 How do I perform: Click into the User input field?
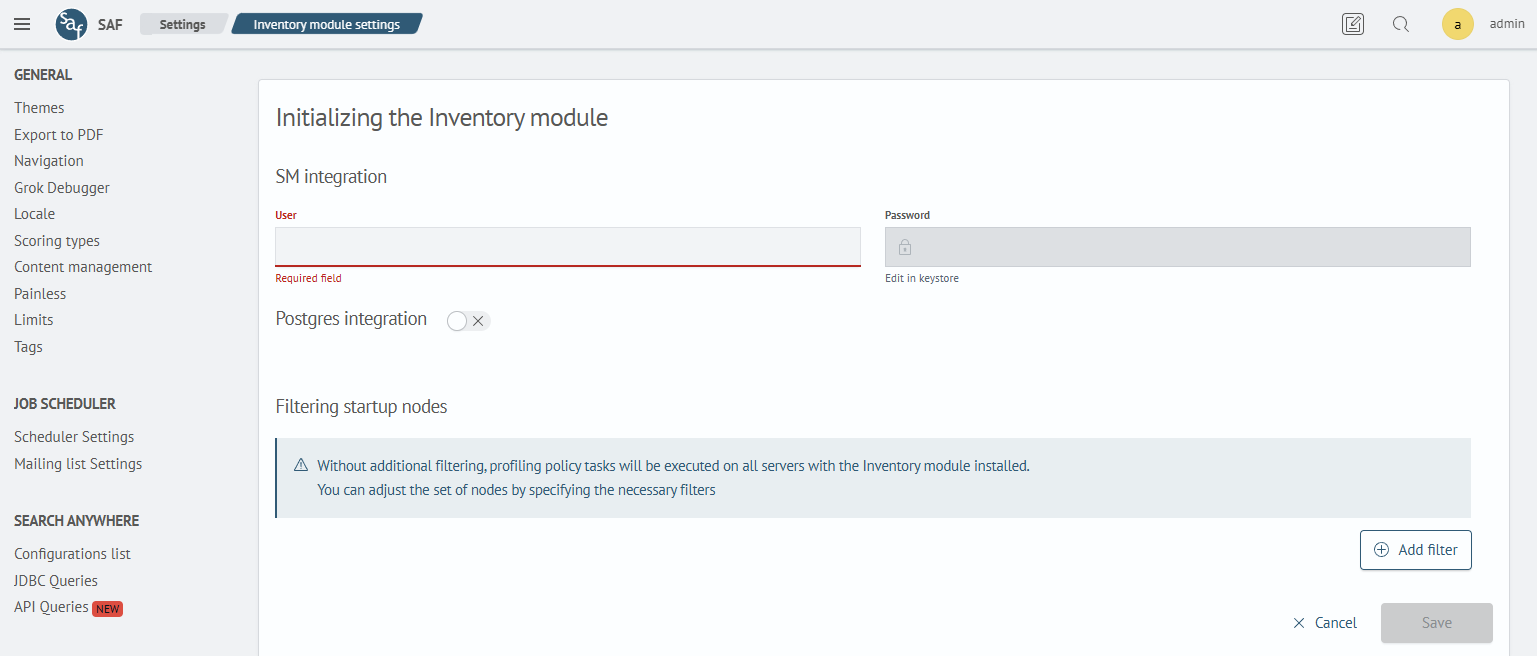568,247
